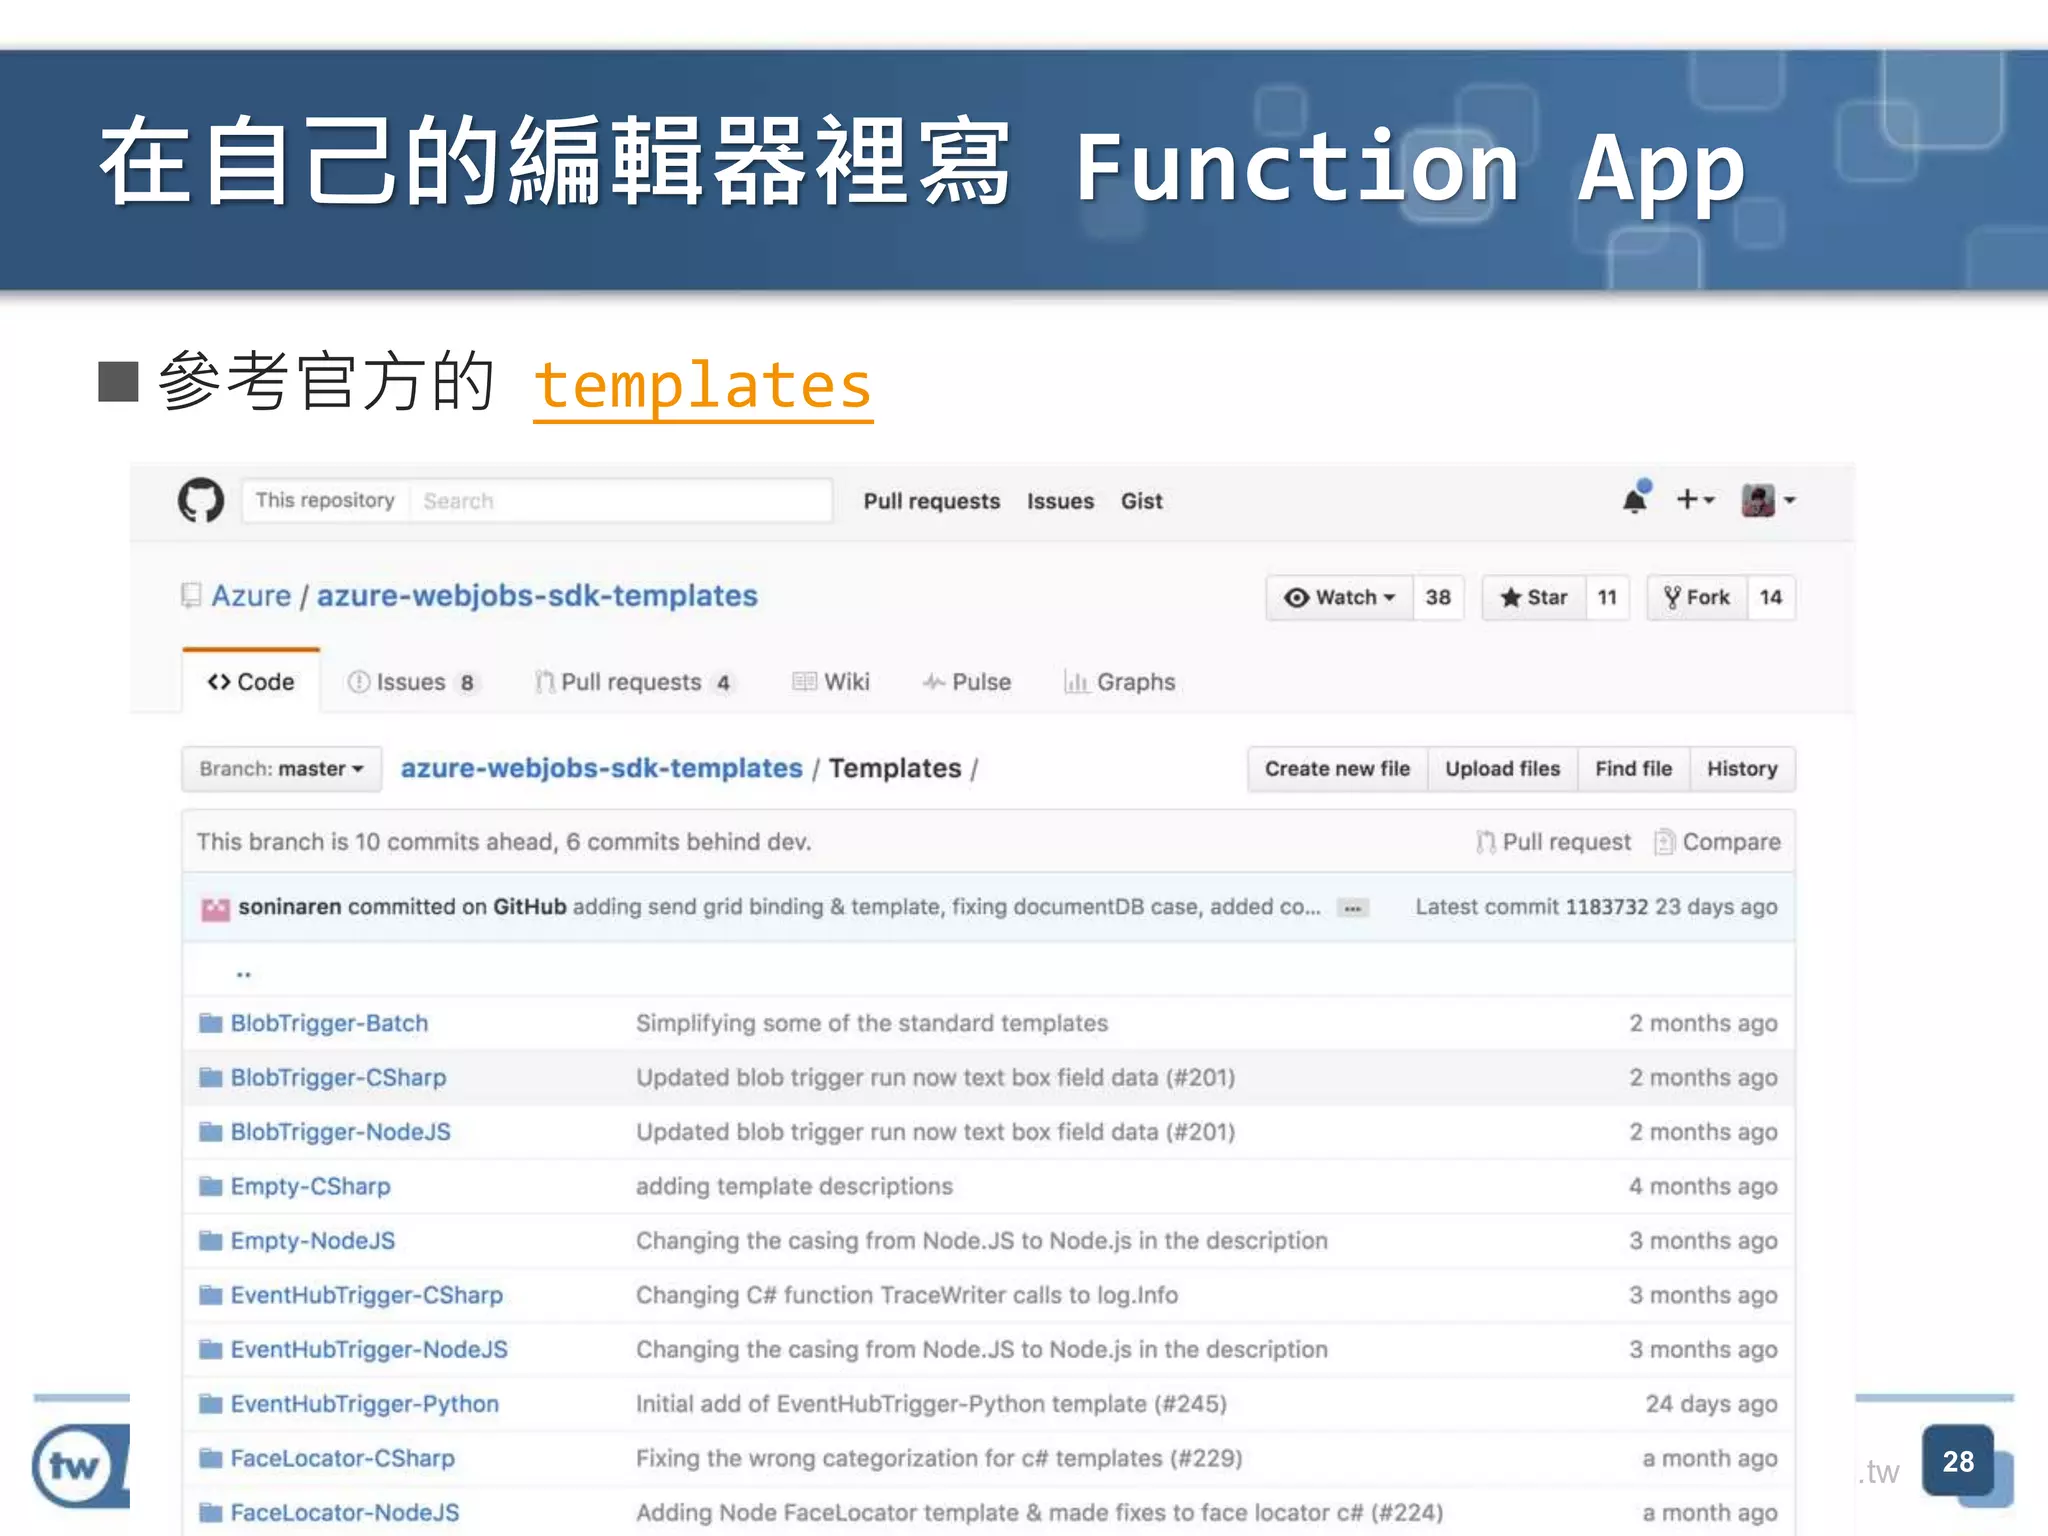The image size is (2048, 1536).
Task: Open the notifications bell icon
Action: (1636, 498)
